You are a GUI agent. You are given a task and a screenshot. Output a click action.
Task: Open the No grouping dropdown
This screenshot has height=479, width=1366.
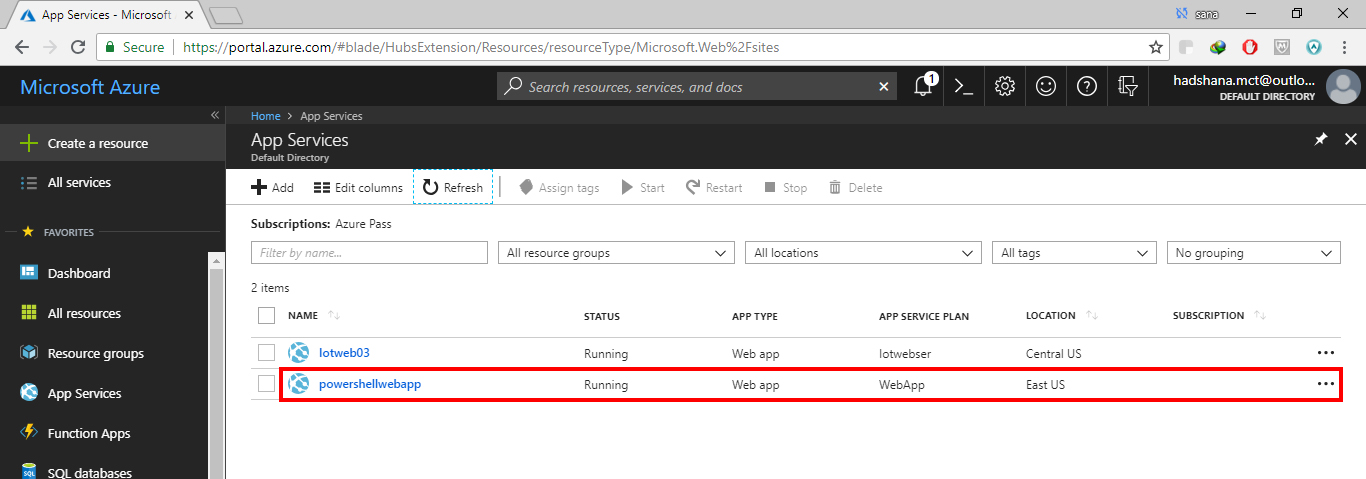1254,253
